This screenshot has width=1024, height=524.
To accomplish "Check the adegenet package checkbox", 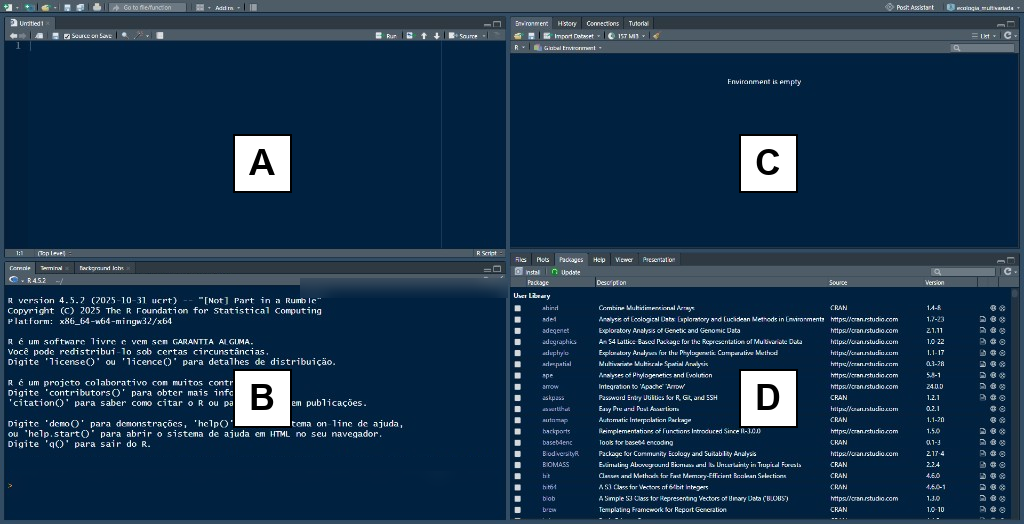I will click(518, 331).
